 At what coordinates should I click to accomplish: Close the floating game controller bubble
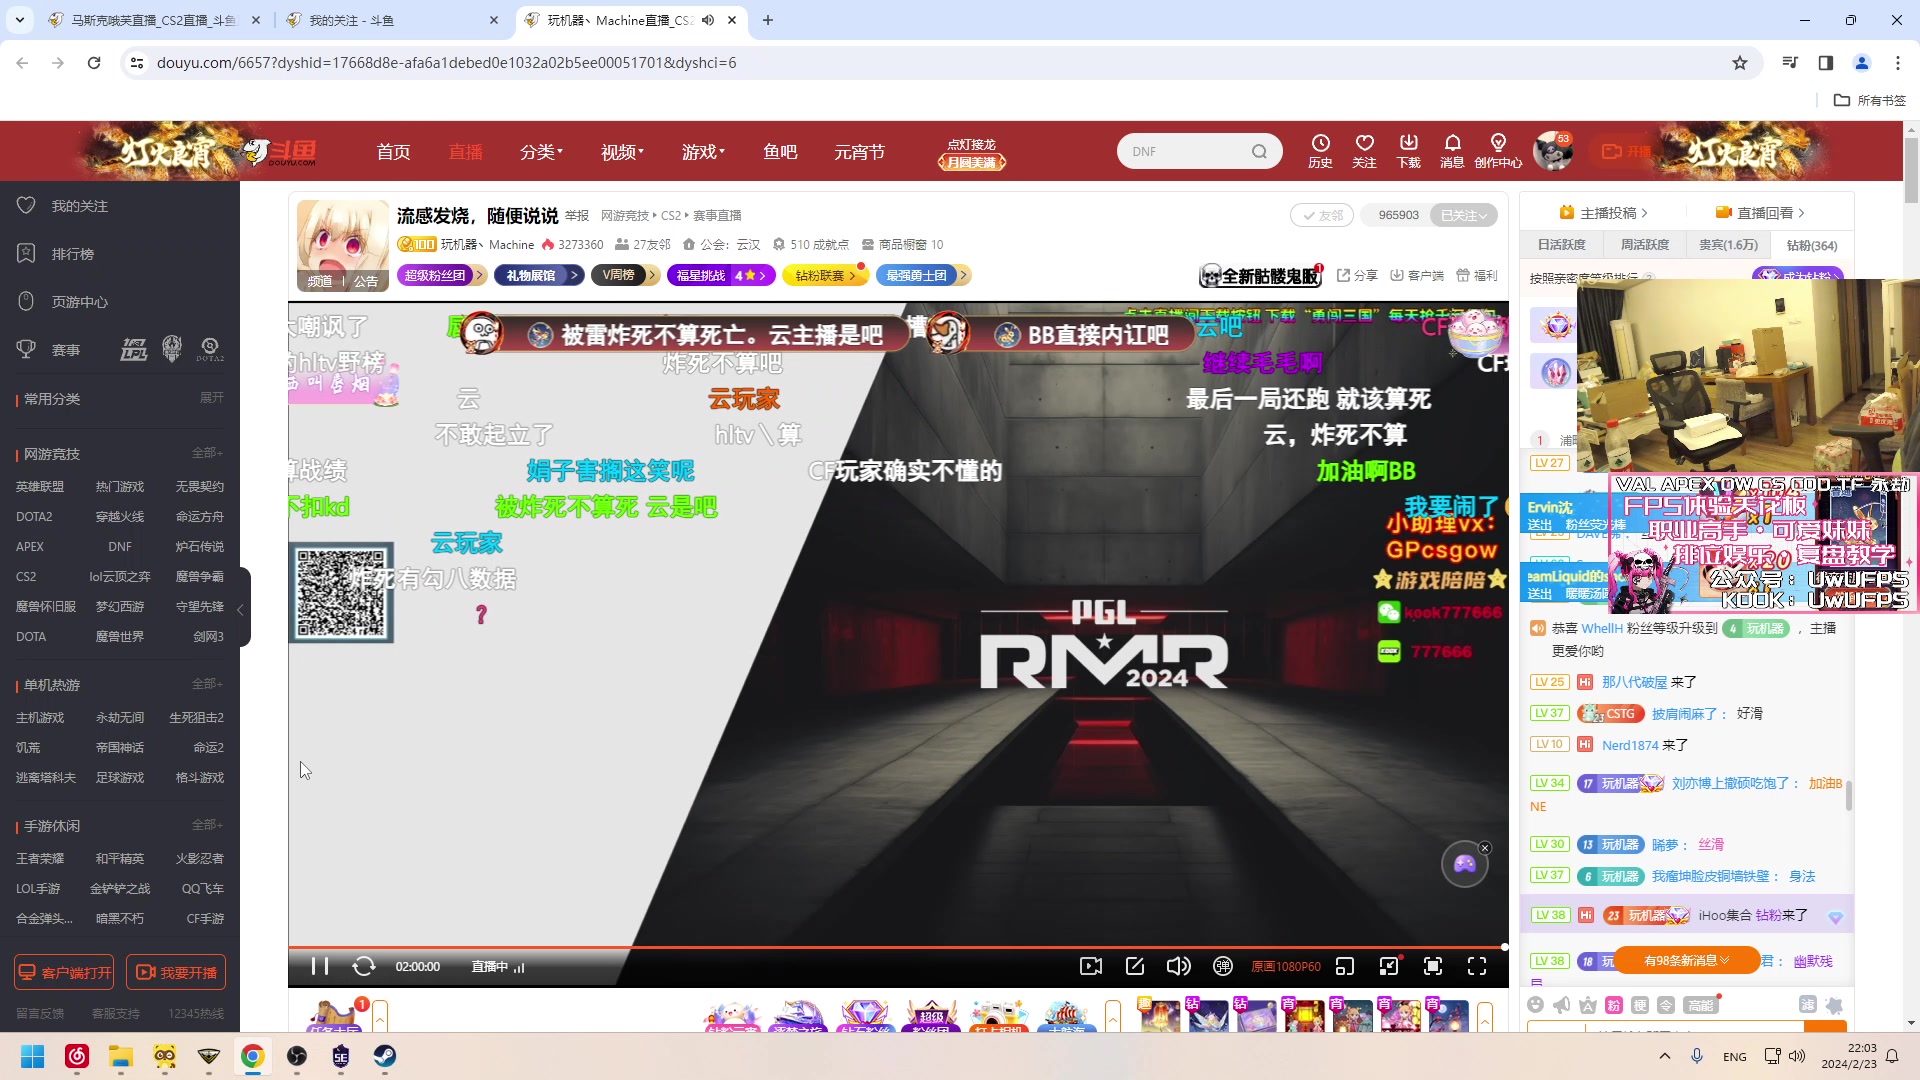tap(1485, 848)
